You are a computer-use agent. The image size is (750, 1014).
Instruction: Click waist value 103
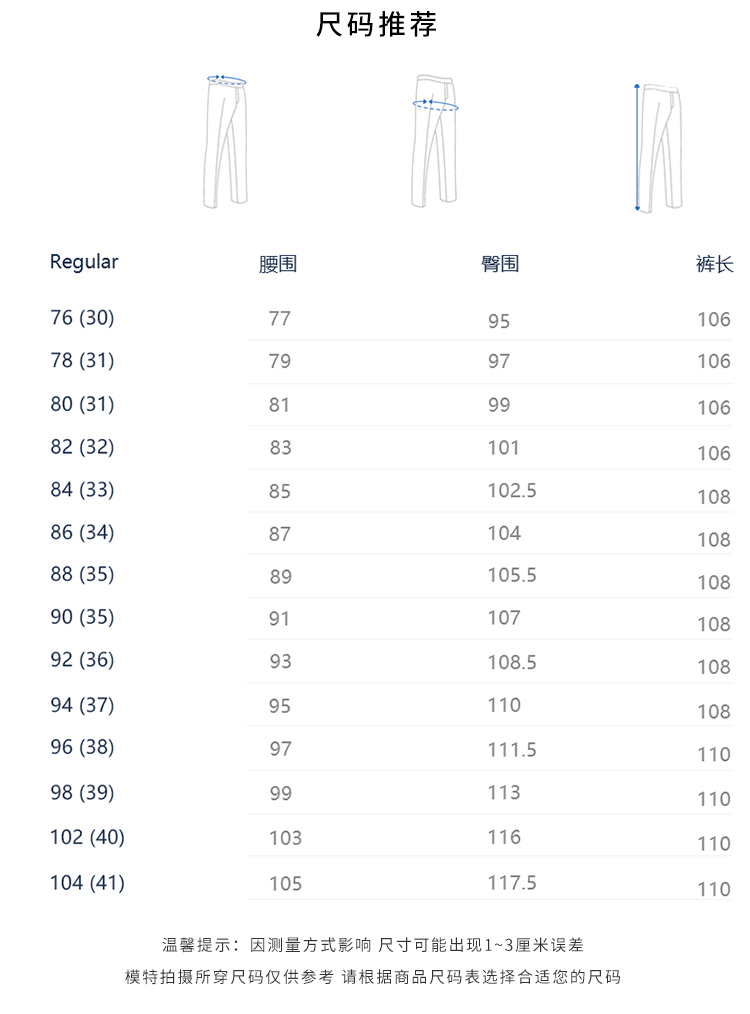285,838
